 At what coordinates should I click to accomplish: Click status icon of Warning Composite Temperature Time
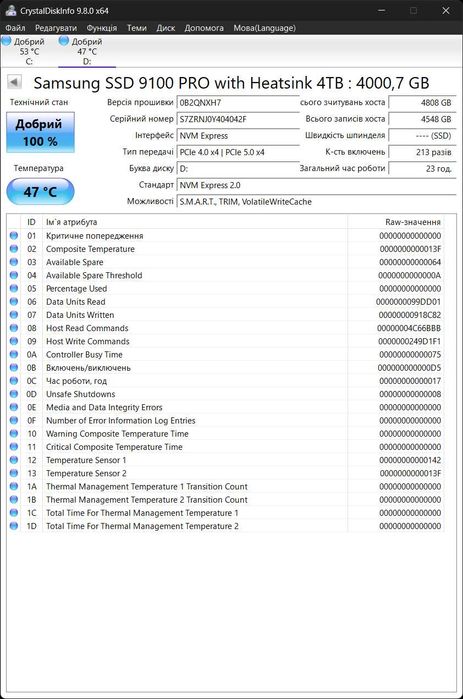(14, 433)
